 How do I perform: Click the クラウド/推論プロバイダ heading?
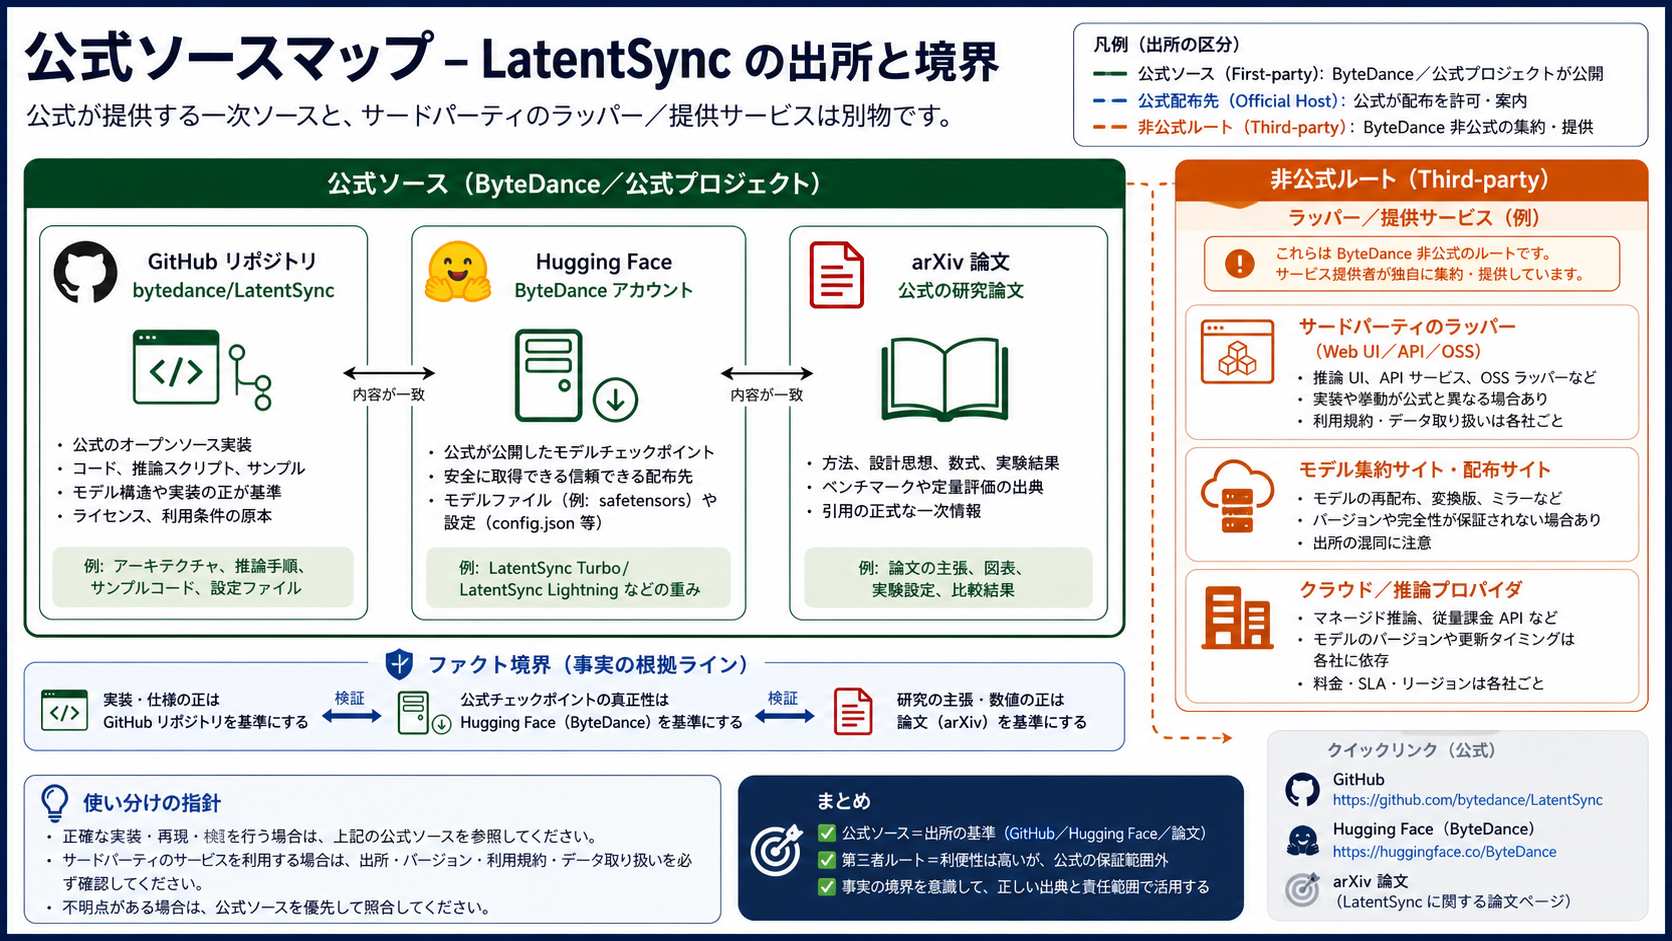click(x=1410, y=589)
